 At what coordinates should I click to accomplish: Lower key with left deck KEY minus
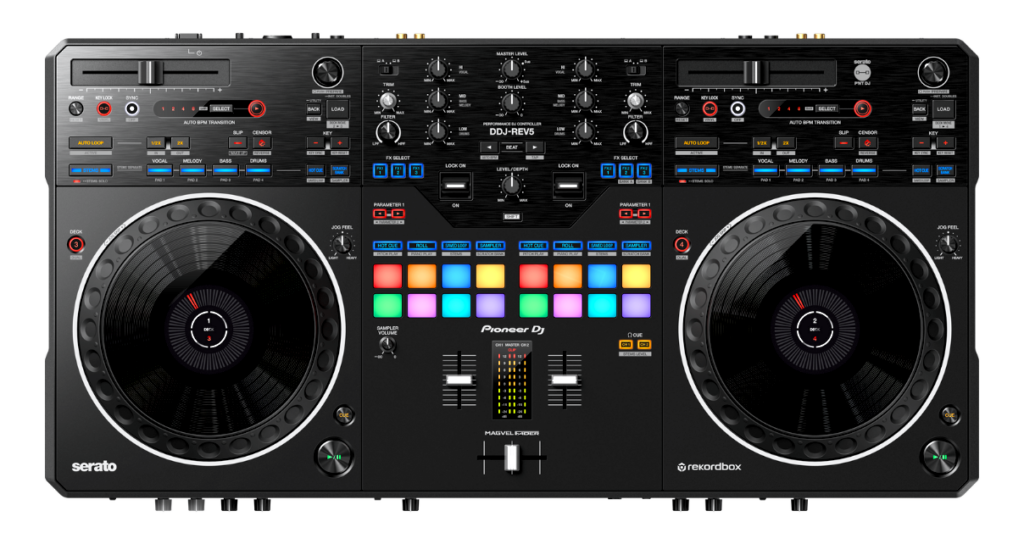tap(315, 143)
